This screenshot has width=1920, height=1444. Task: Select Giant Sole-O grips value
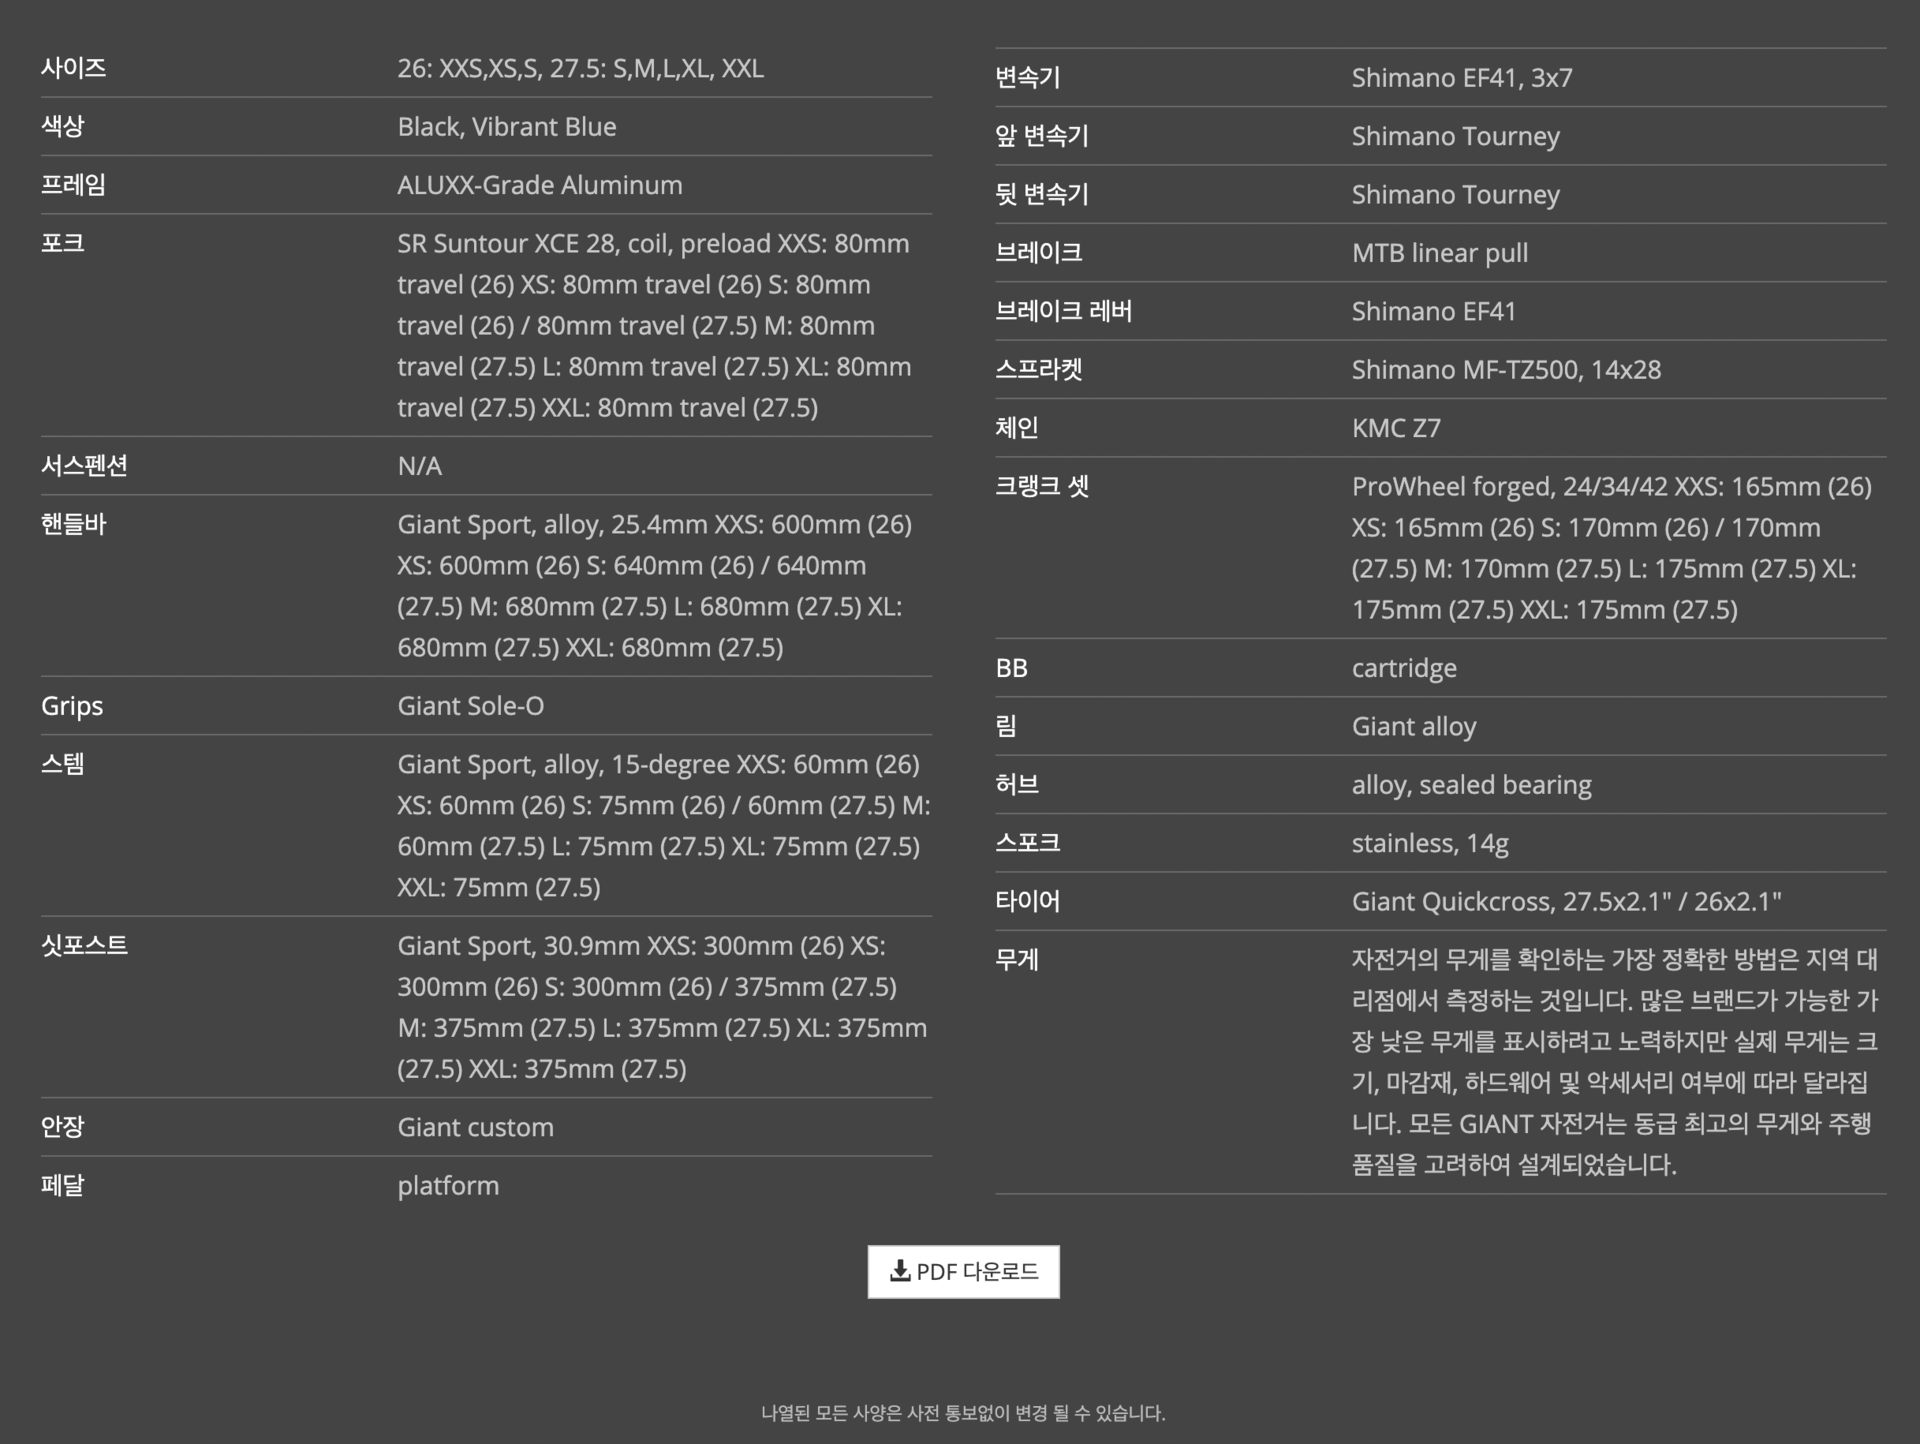pos(470,705)
